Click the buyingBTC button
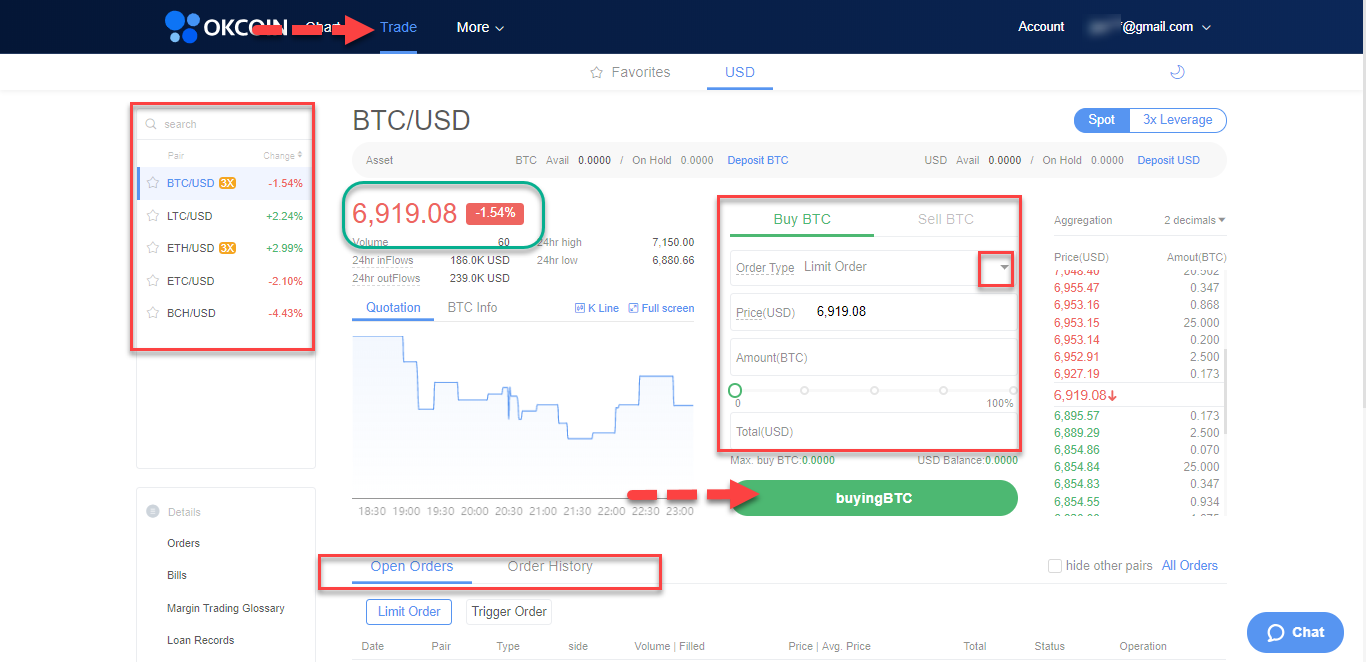This screenshot has width=1366, height=662. tap(874, 498)
